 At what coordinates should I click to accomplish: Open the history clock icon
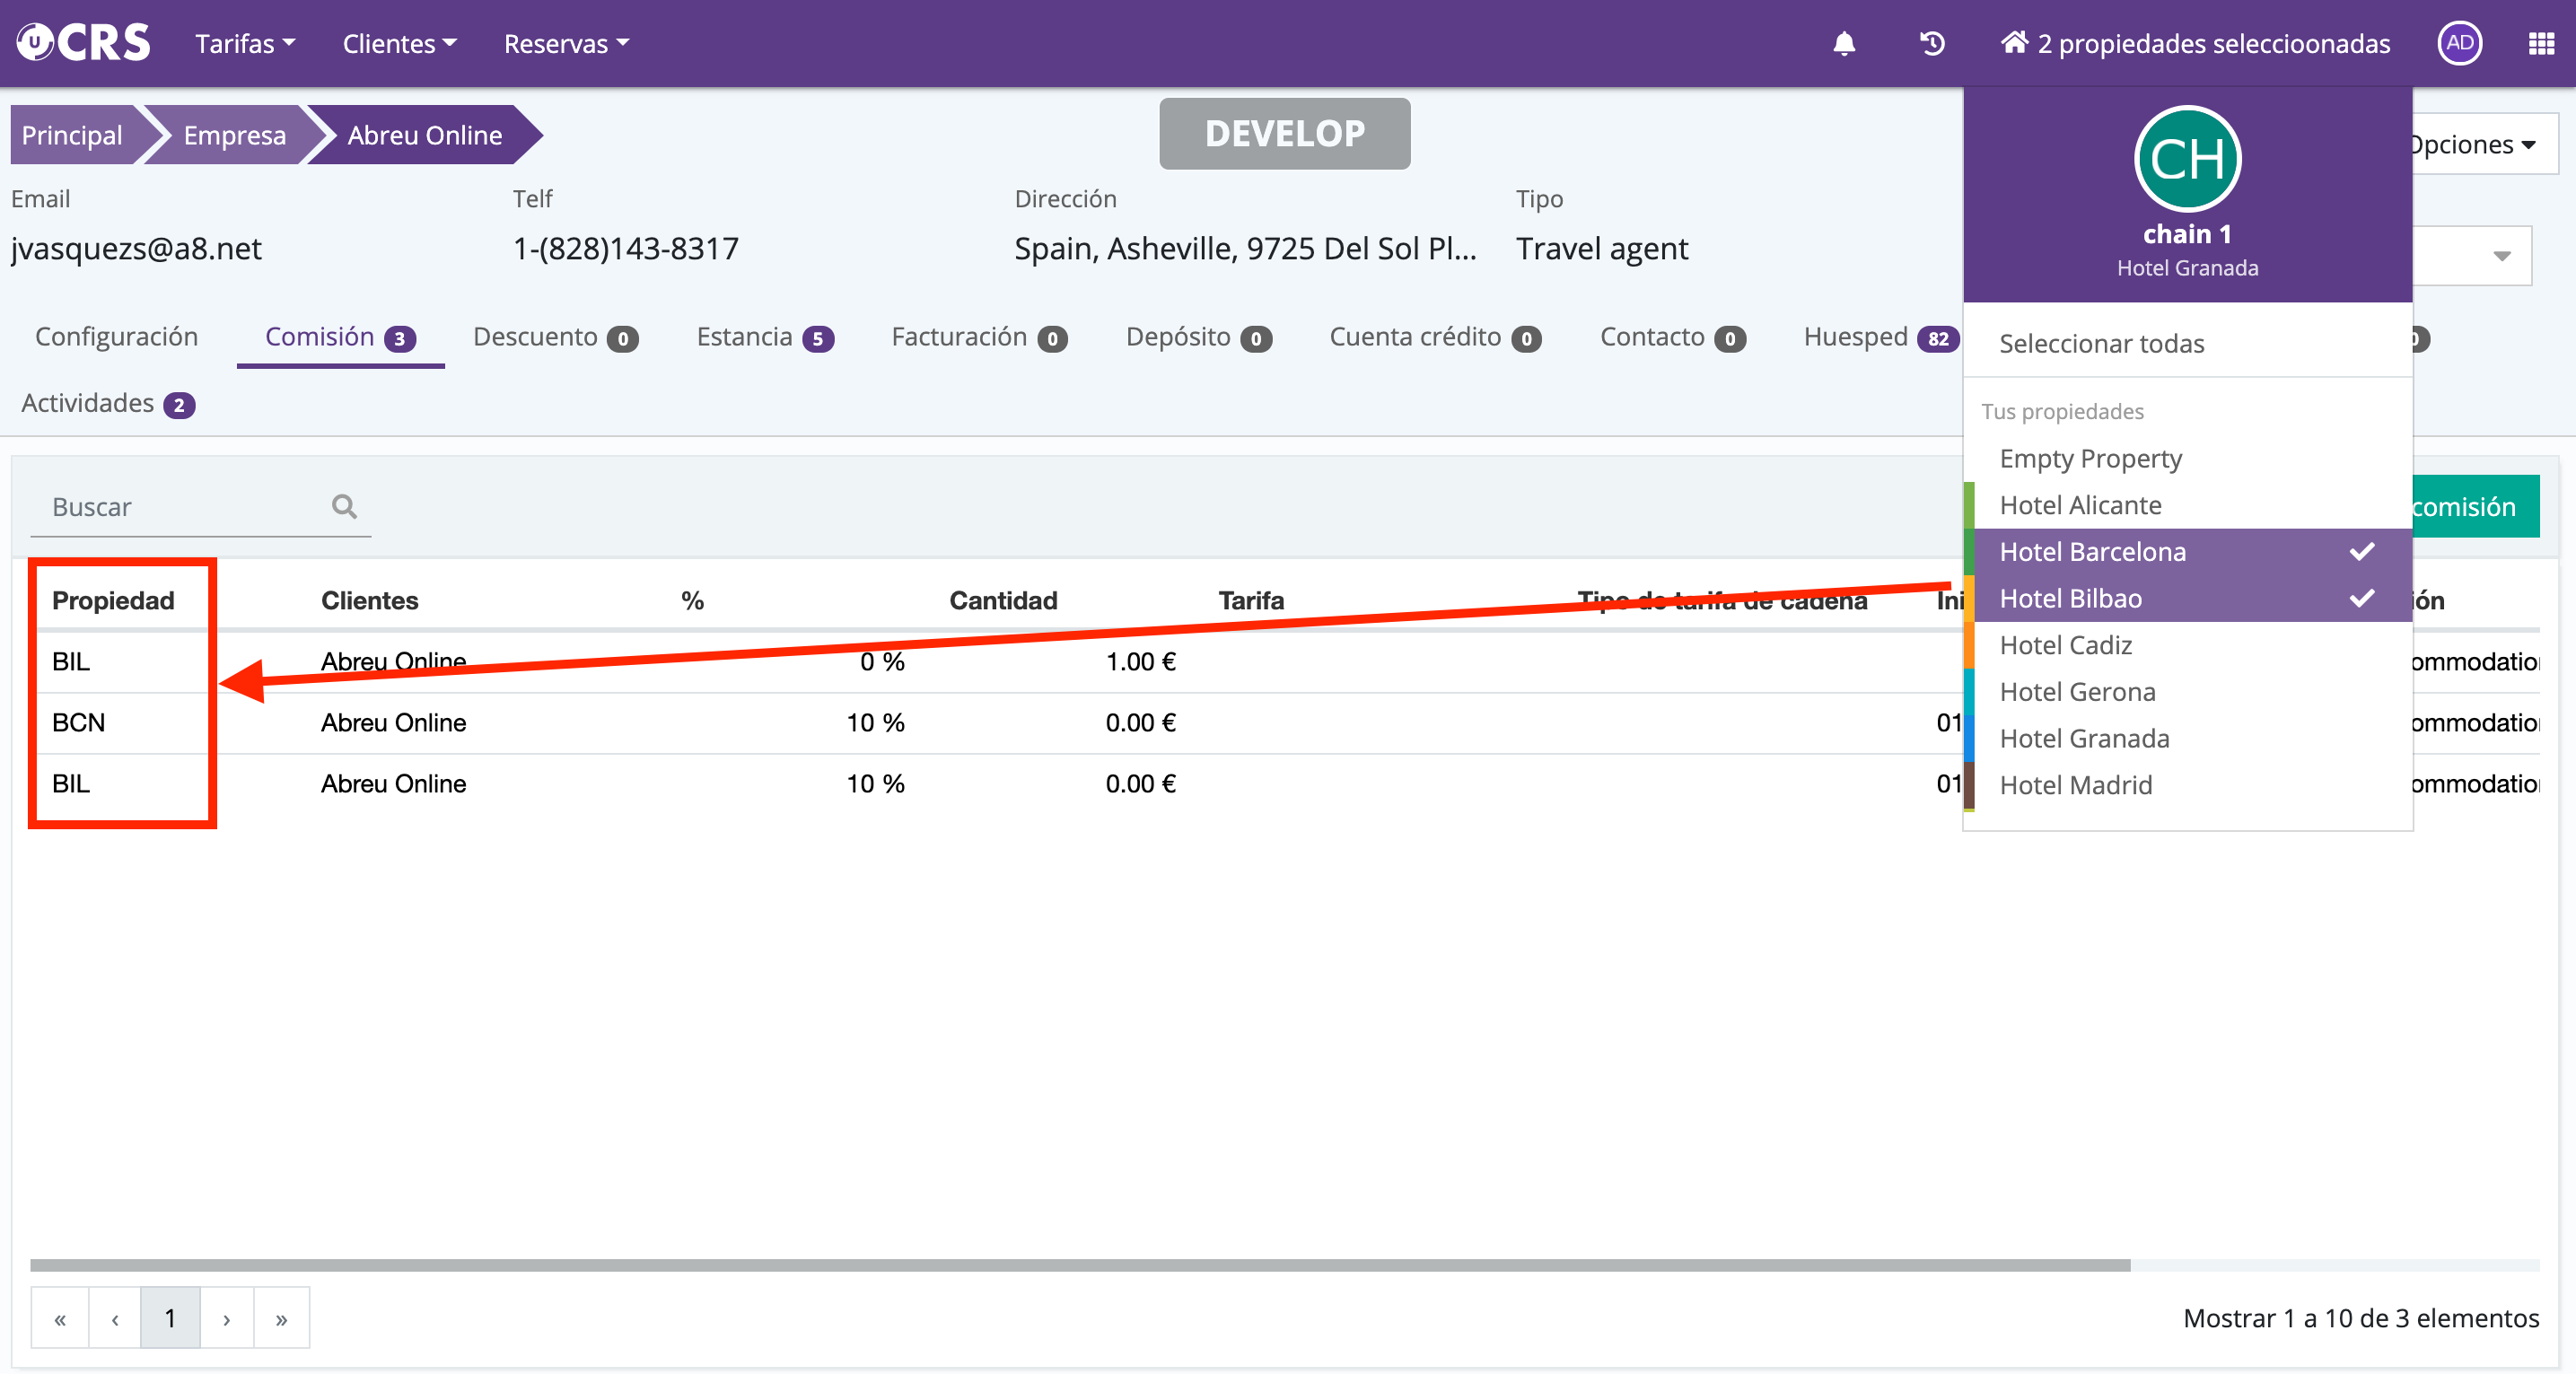[x=1932, y=44]
